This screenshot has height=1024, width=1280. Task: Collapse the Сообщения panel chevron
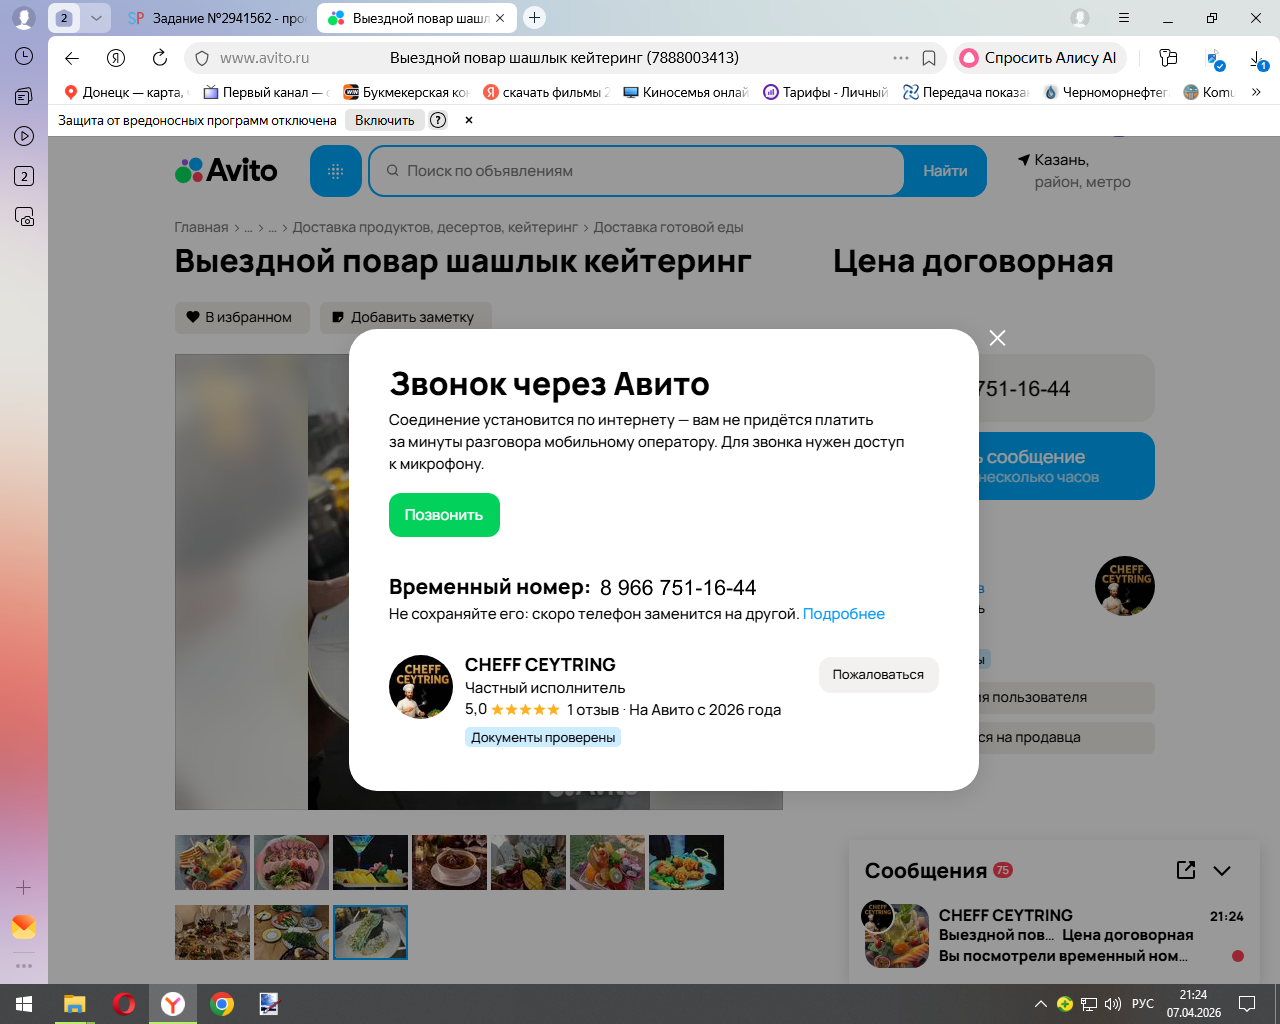(x=1222, y=870)
